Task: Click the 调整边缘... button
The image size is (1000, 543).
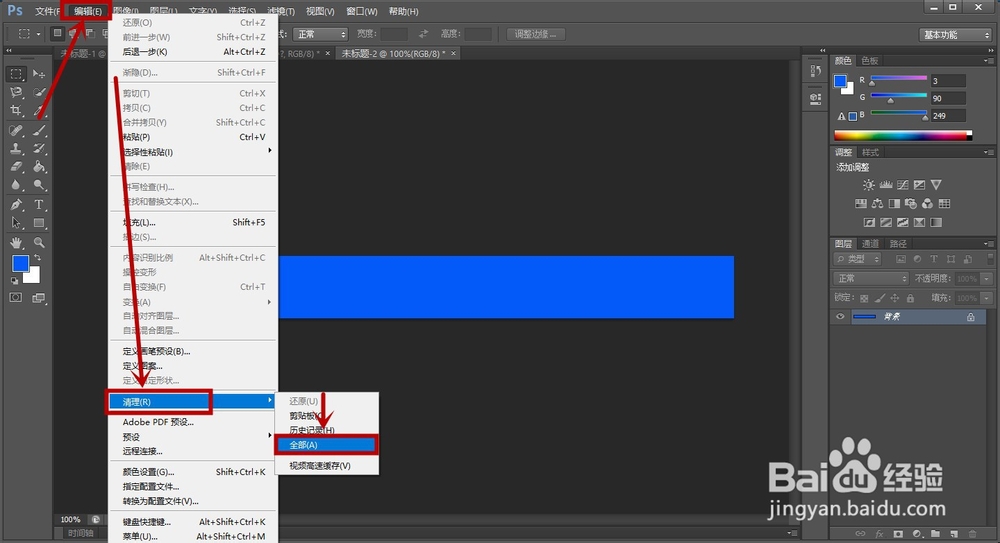Action: tap(536, 34)
